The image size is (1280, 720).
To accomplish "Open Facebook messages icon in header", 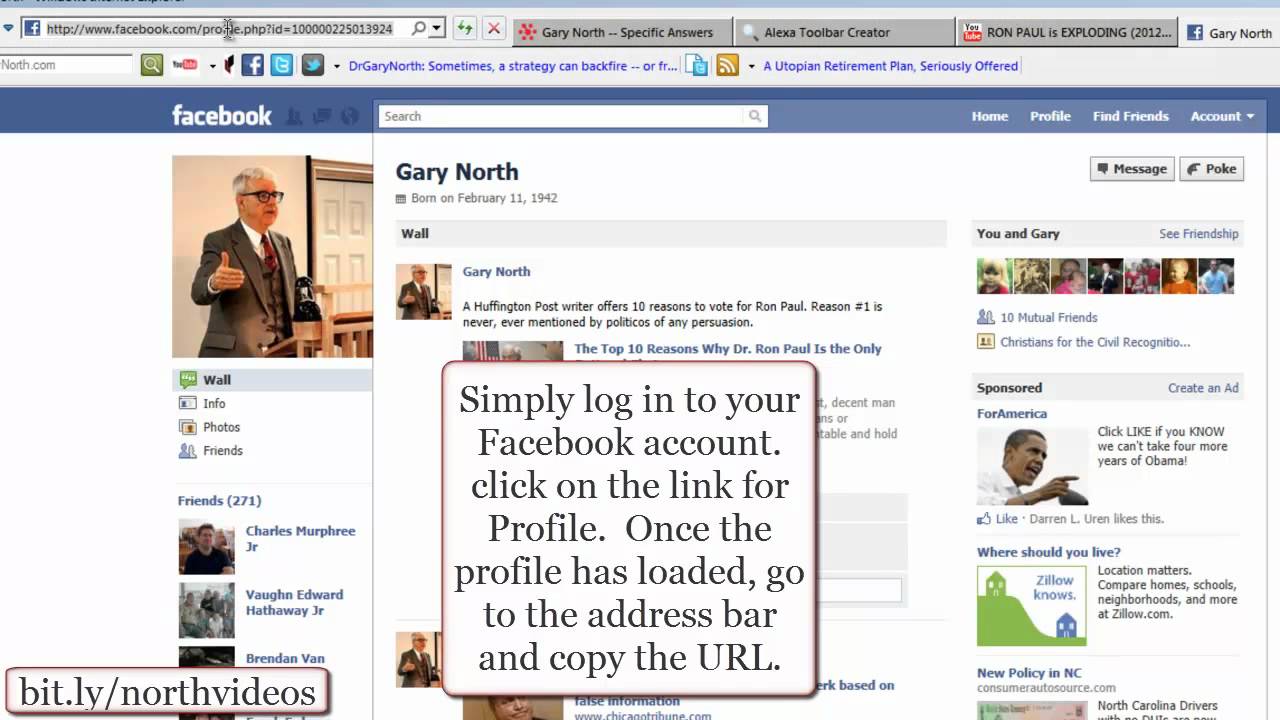I will pos(321,116).
